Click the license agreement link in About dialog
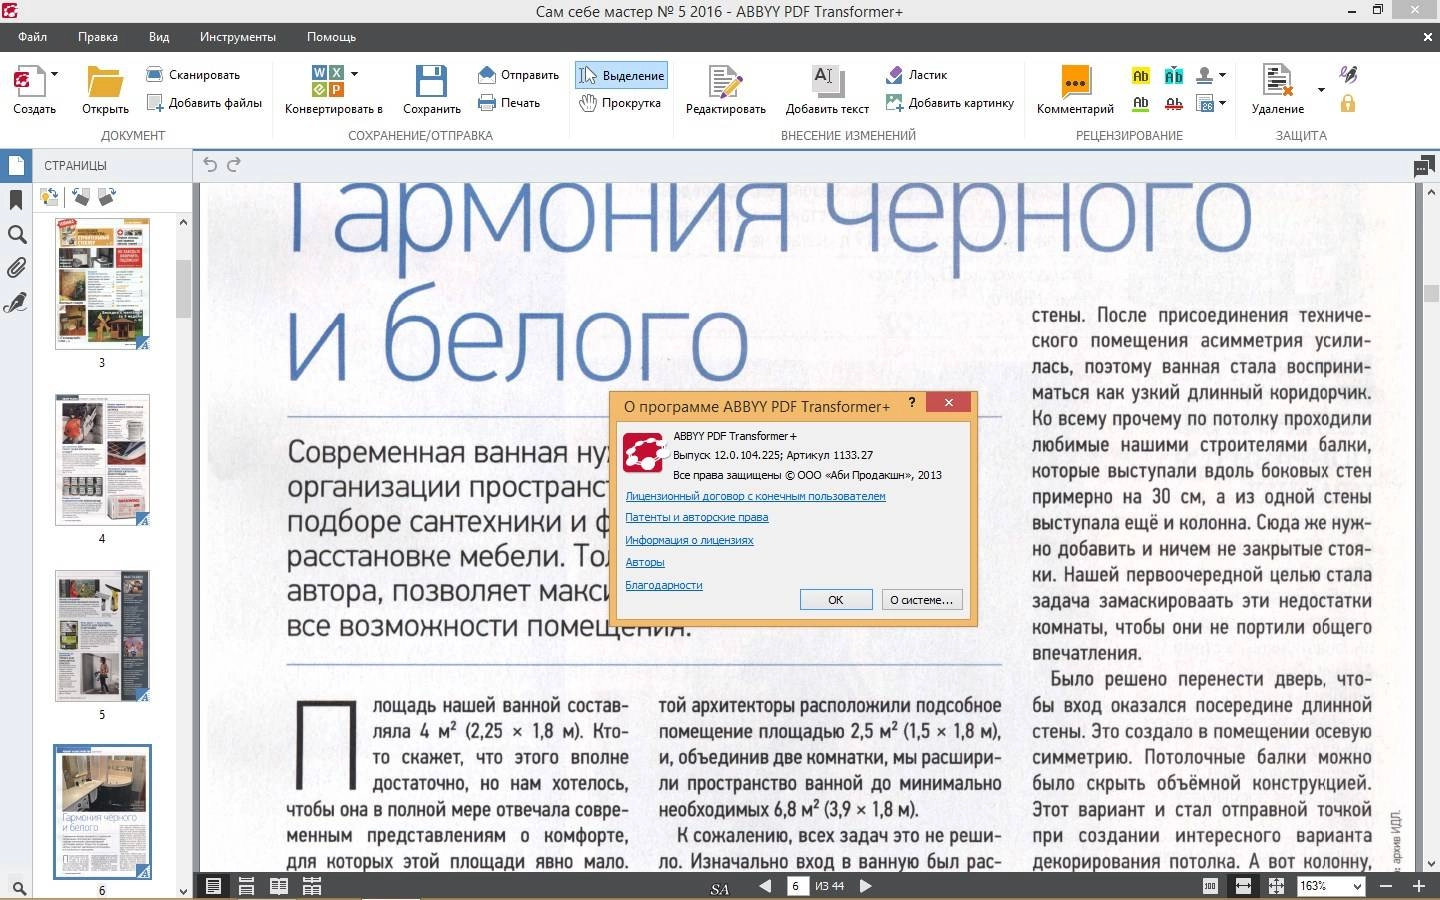The width and height of the screenshot is (1440, 900). coord(755,496)
